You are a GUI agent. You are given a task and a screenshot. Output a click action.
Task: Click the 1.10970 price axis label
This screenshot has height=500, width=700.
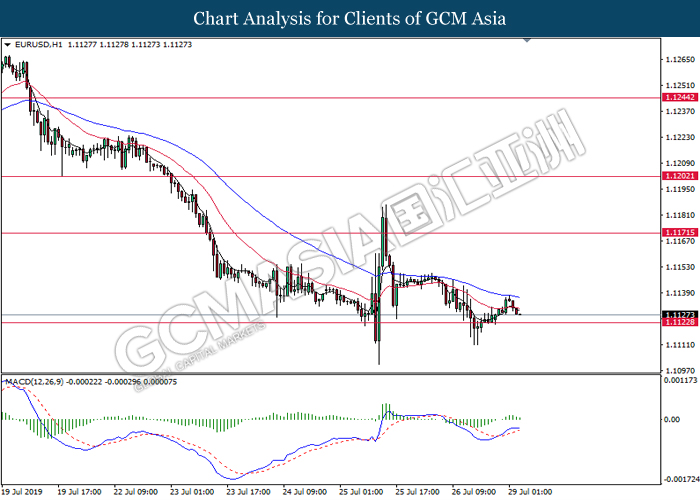tap(680, 371)
